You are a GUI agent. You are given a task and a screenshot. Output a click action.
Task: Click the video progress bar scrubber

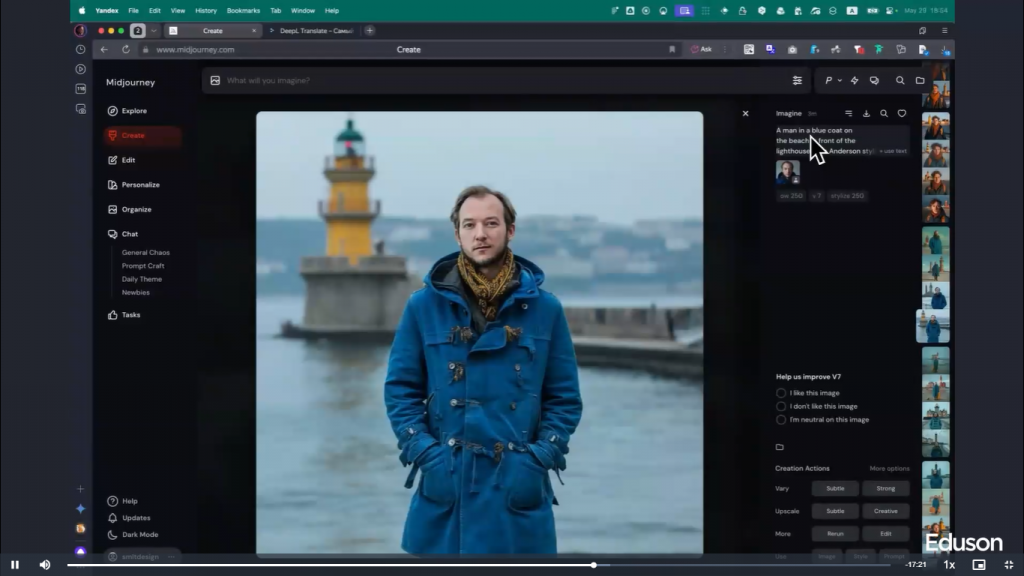click(x=594, y=565)
